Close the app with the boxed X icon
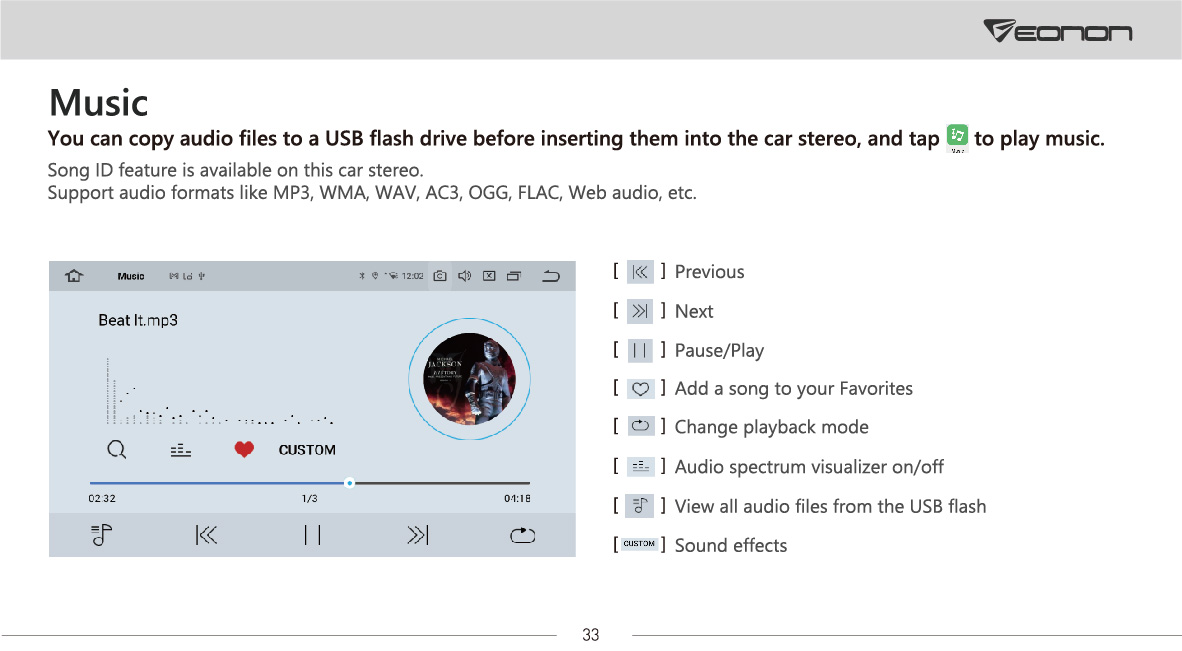 (489, 276)
